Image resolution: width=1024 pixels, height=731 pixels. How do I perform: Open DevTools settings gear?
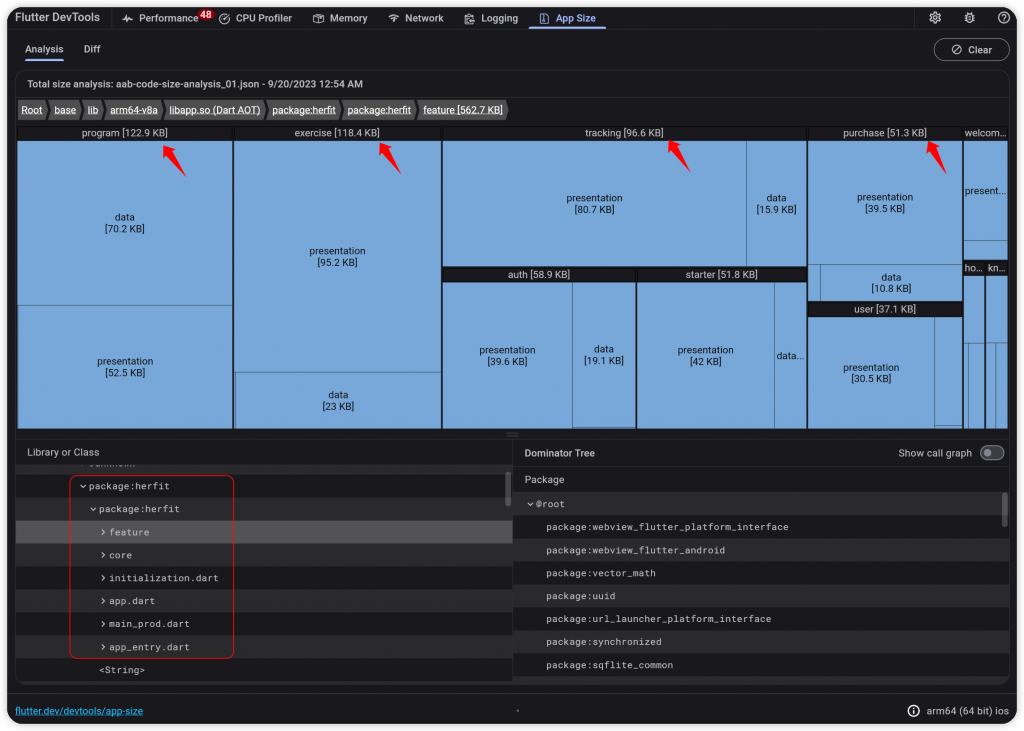click(x=935, y=18)
